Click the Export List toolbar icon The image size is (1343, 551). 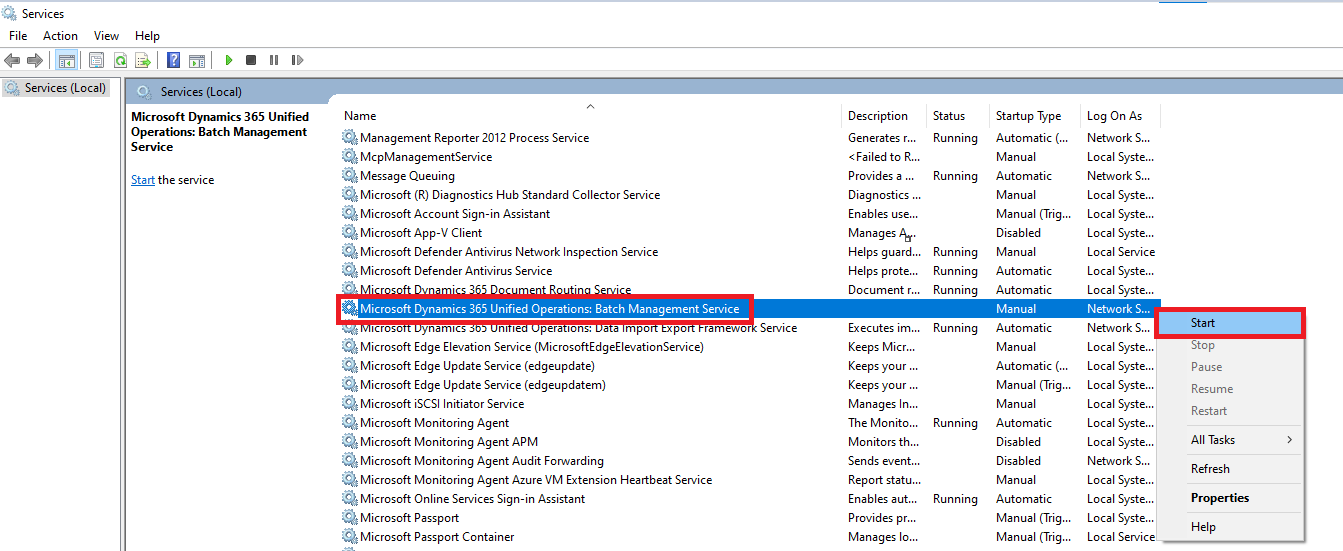point(143,61)
